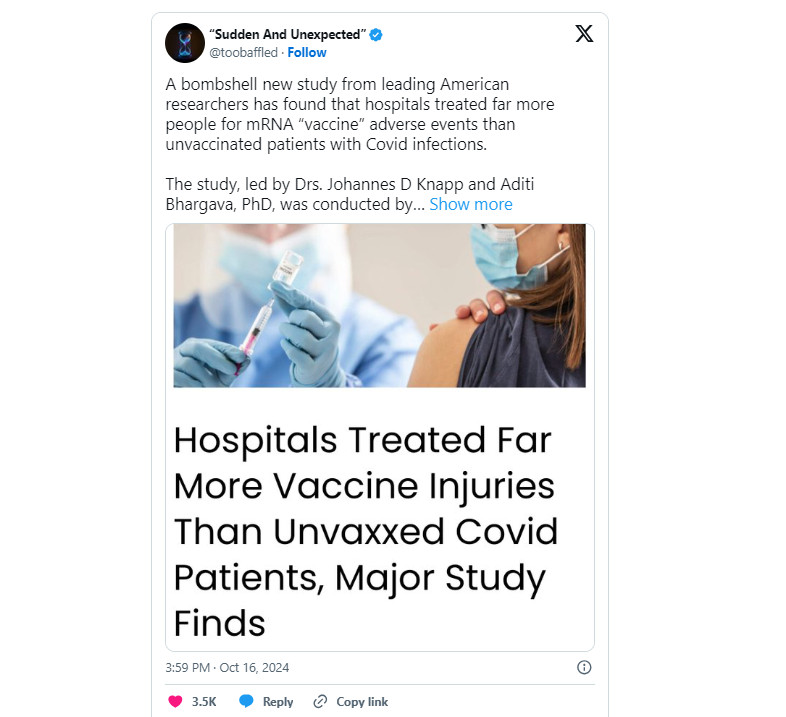Screen dimensions: 786x717
Task: Follow the @toobaffled account
Action: 307,53
